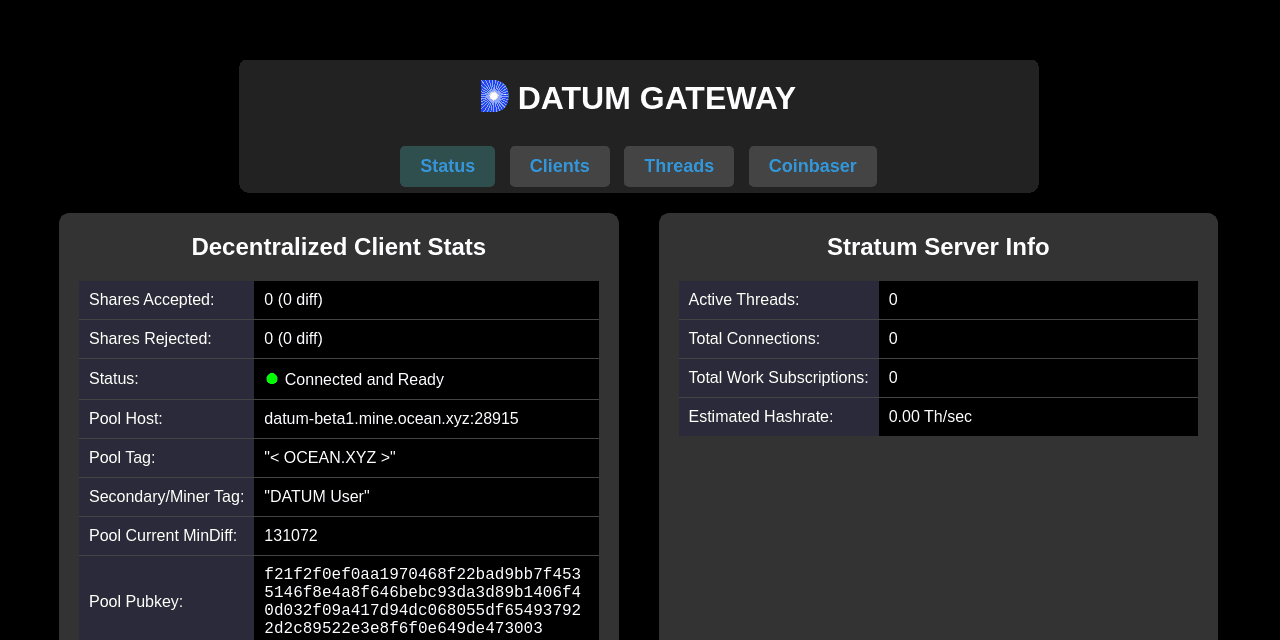Click the Total Work Subscriptions value 0
This screenshot has height=640, width=1280.
tap(893, 378)
